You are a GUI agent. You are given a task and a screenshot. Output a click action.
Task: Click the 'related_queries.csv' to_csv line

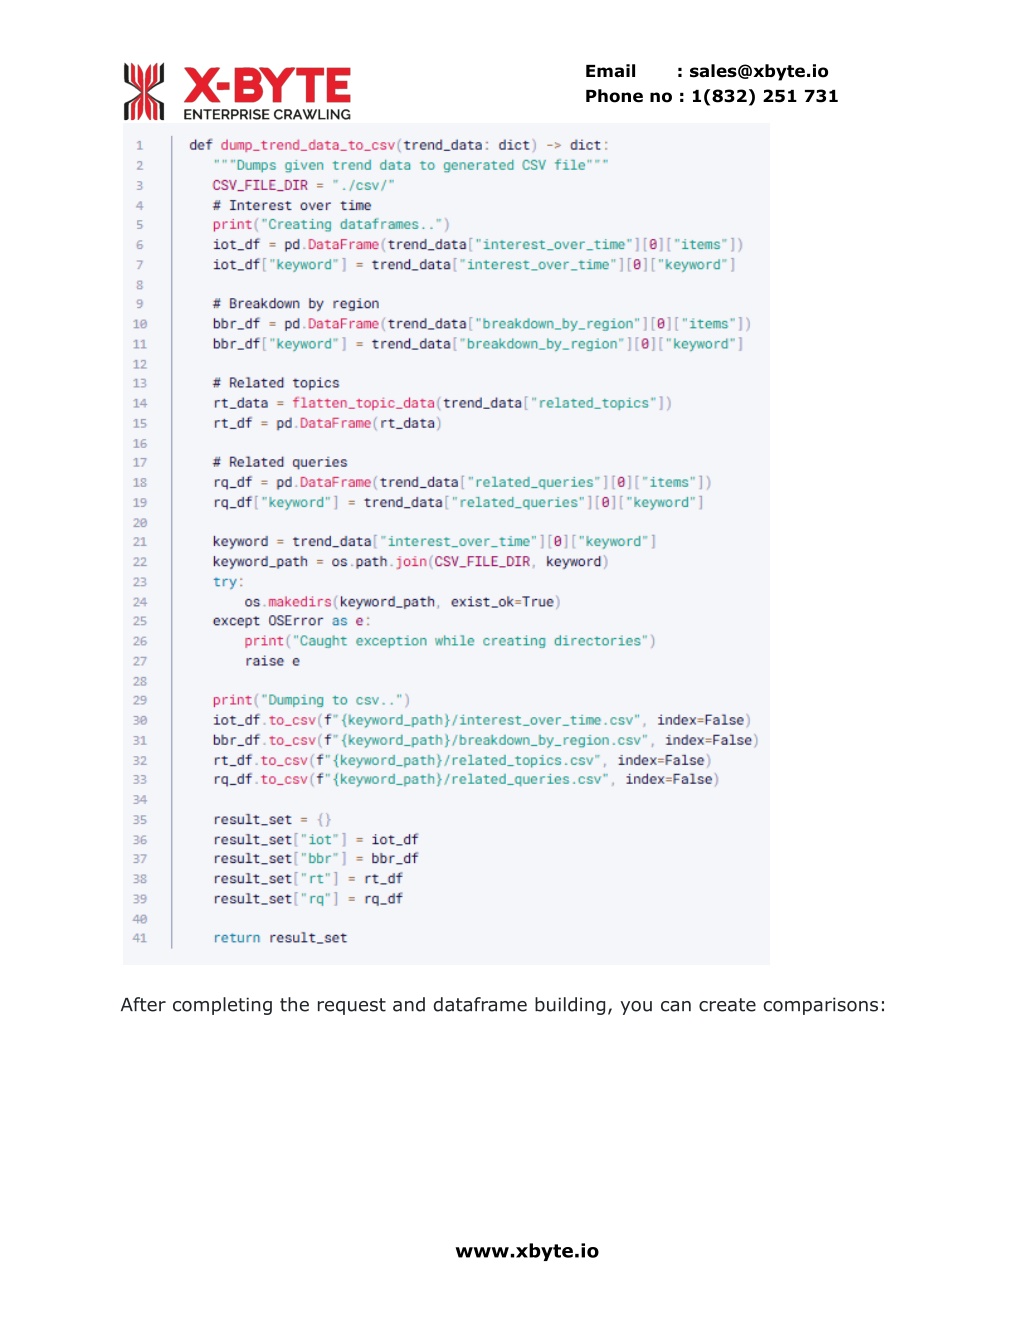(466, 780)
